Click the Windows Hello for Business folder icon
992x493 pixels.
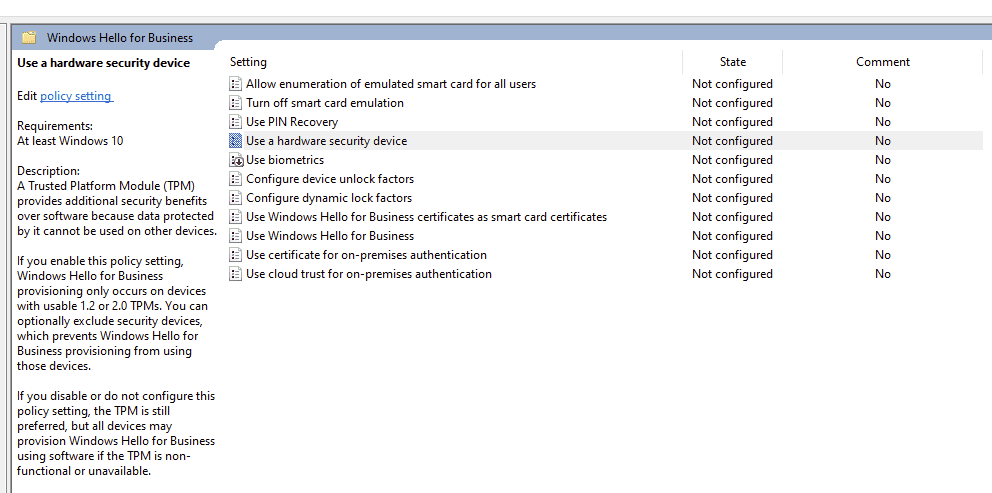point(29,38)
